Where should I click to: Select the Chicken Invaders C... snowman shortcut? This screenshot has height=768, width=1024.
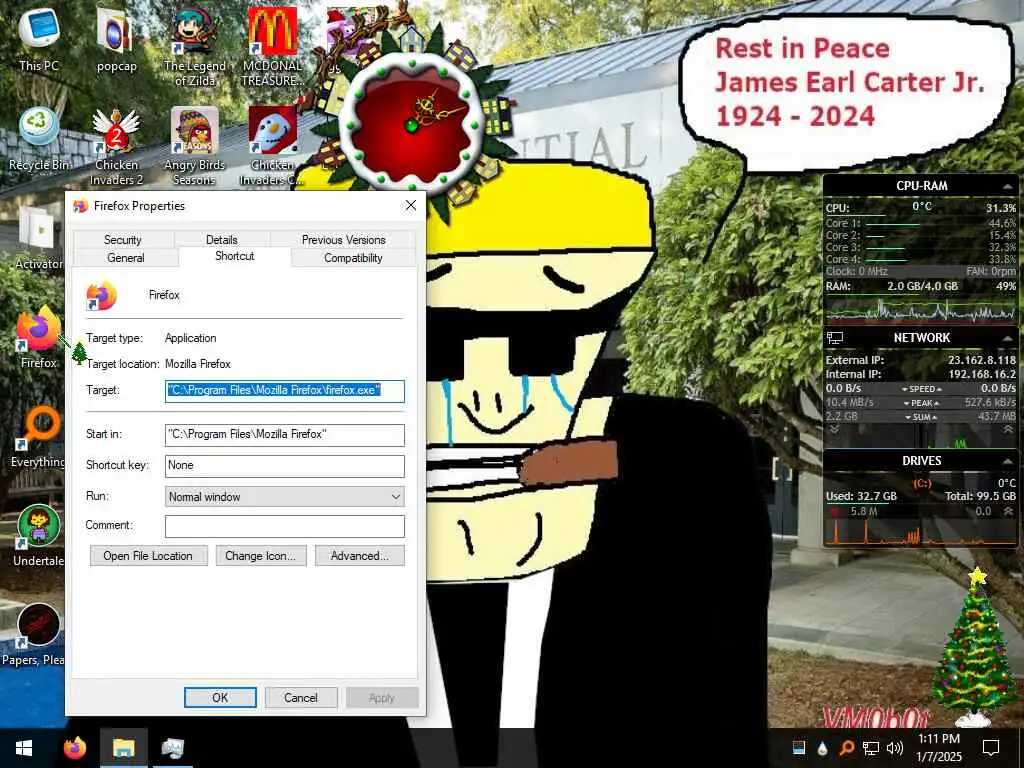[x=272, y=146]
